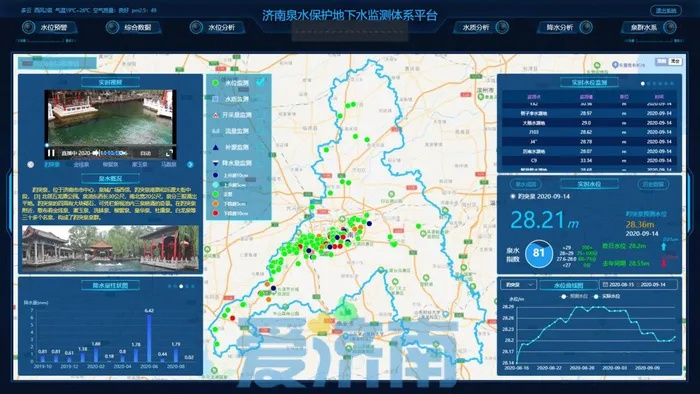Image resolution: width=700 pixels, height=394 pixels.
Task: Click orange legend dot 下降超5cm
Action: pos(216,203)
